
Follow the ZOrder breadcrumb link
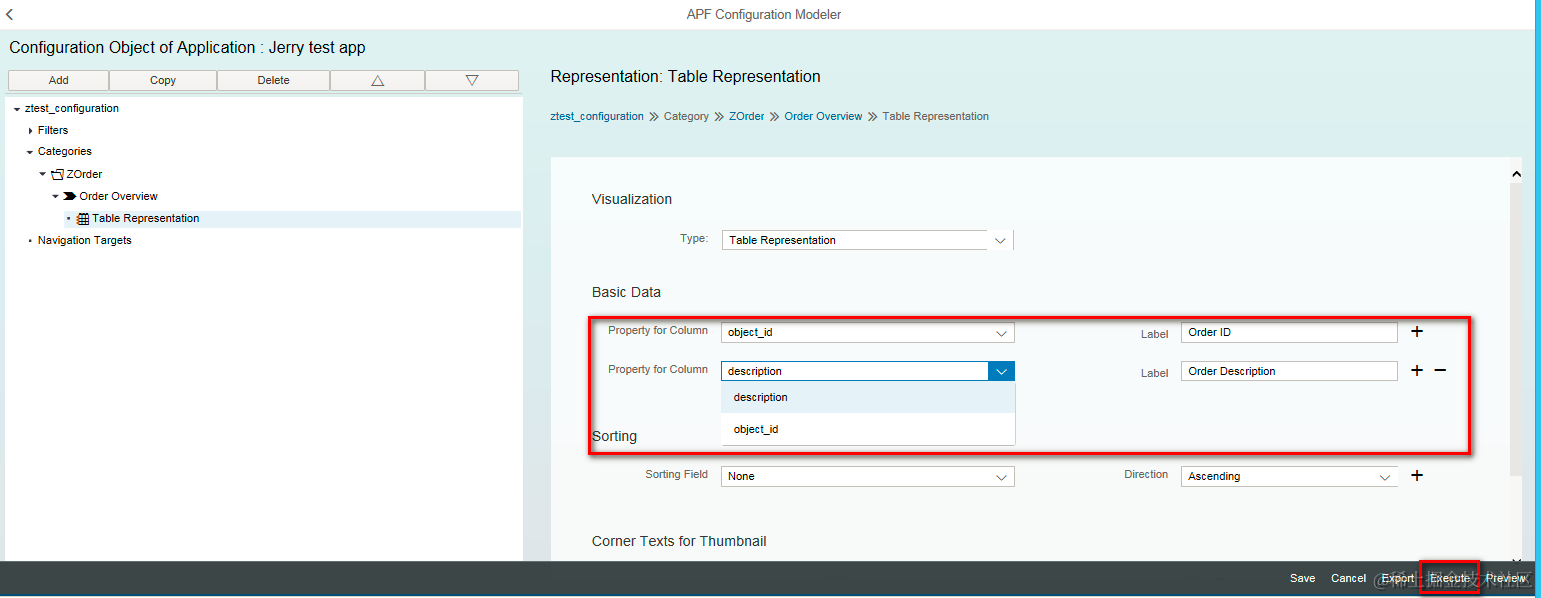[x=746, y=116]
